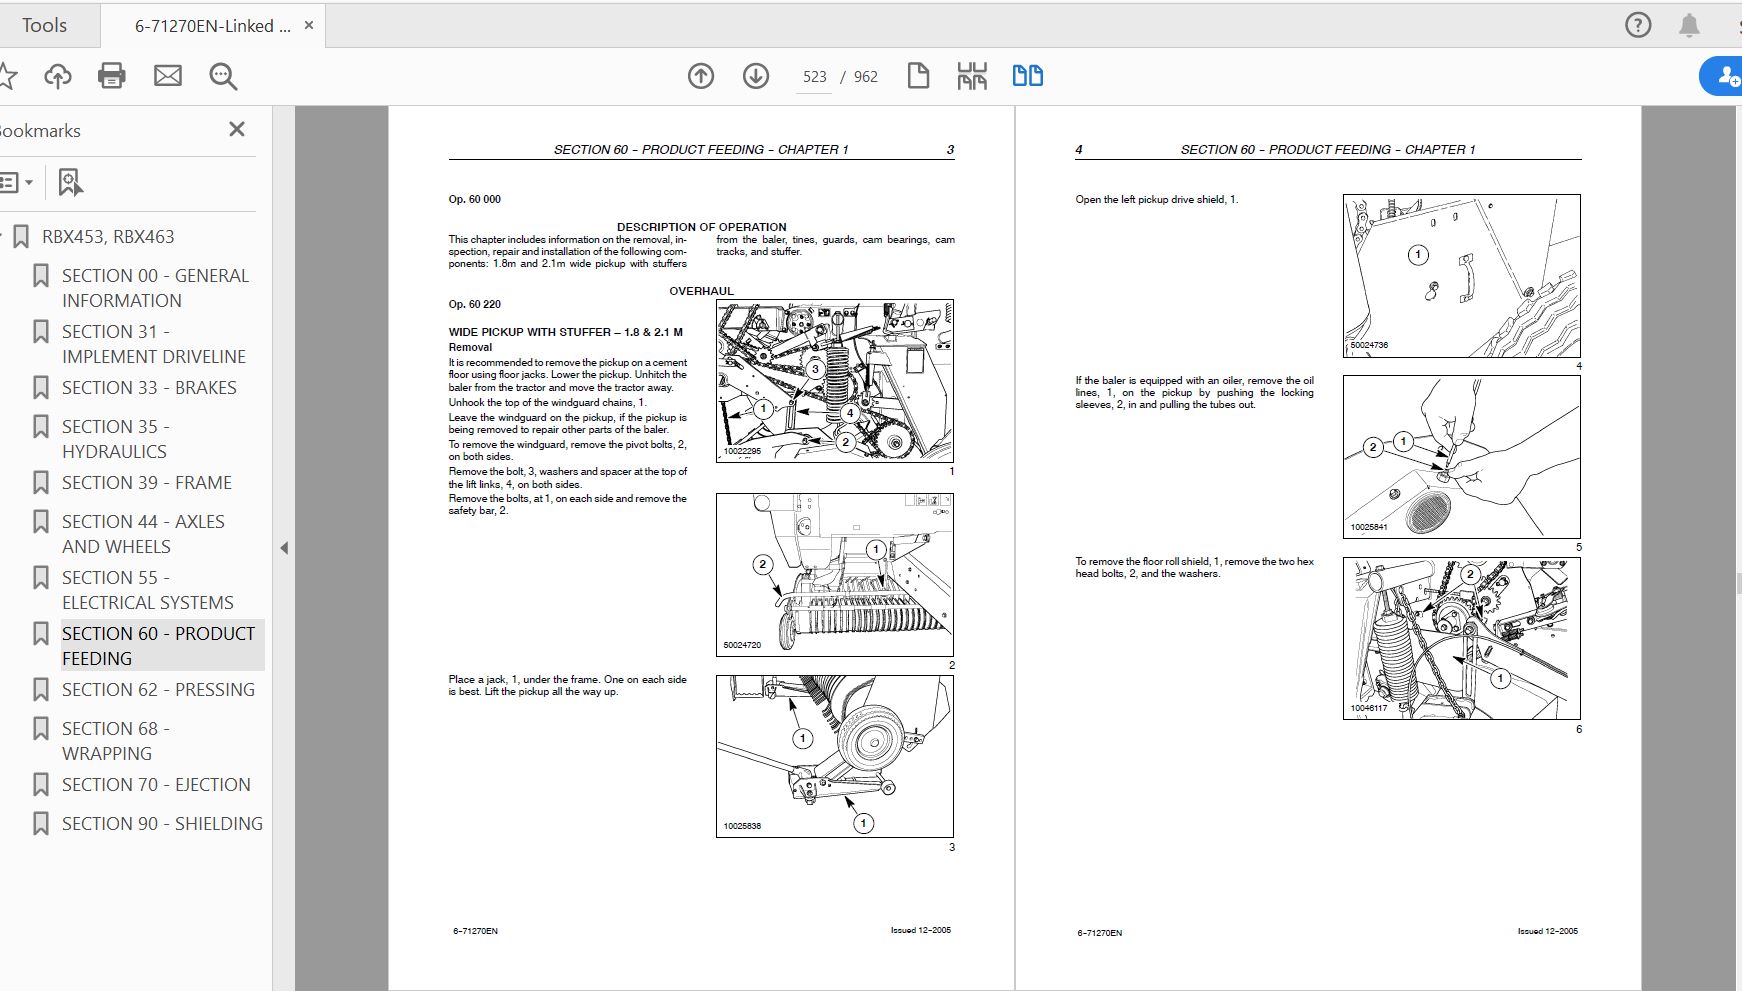Click the floor jack figure 3 illustration
The width and height of the screenshot is (1742, 991).
point(835,756)
